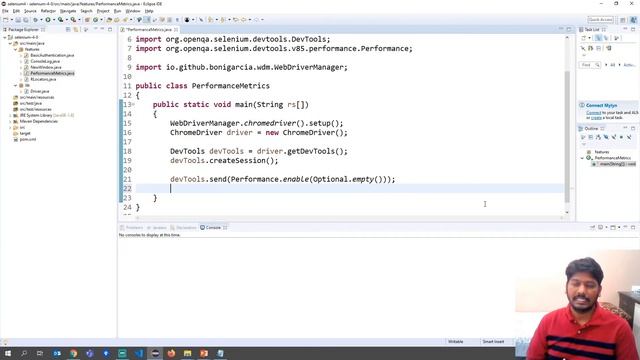
Task: Select Driver.java in Package Explorer
Action: pyautogui.click(x=40, y=91)
